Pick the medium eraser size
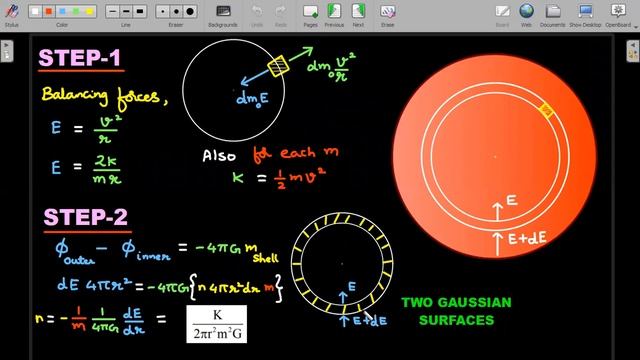 pos(176,12)
